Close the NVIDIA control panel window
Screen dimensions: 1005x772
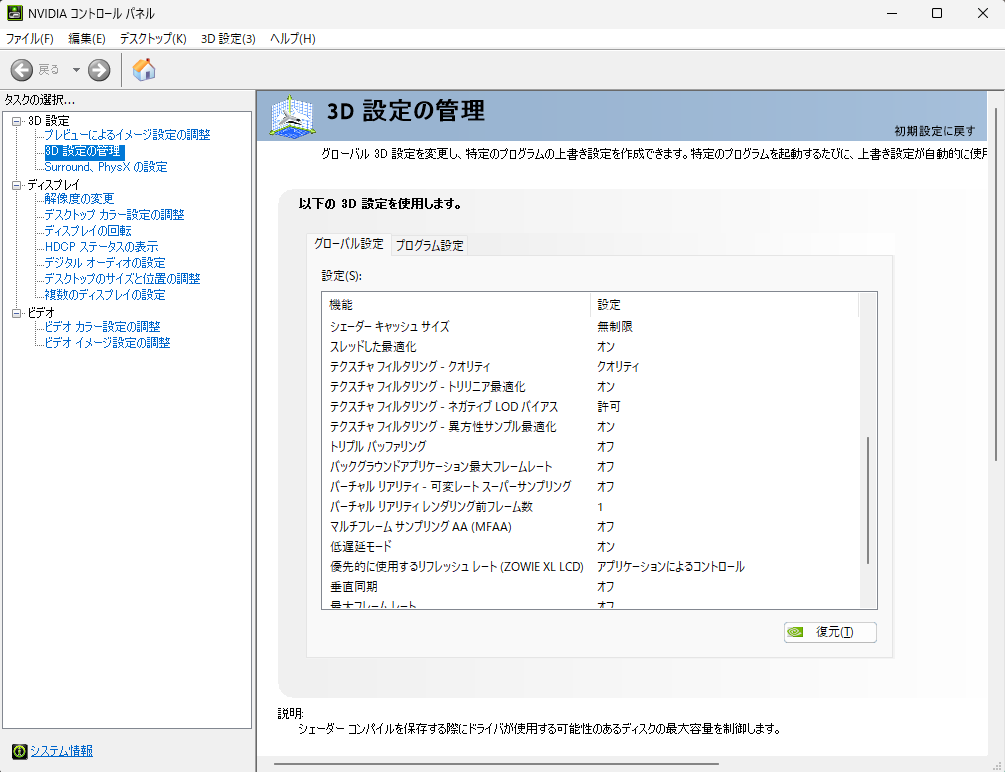coord(982,13)
